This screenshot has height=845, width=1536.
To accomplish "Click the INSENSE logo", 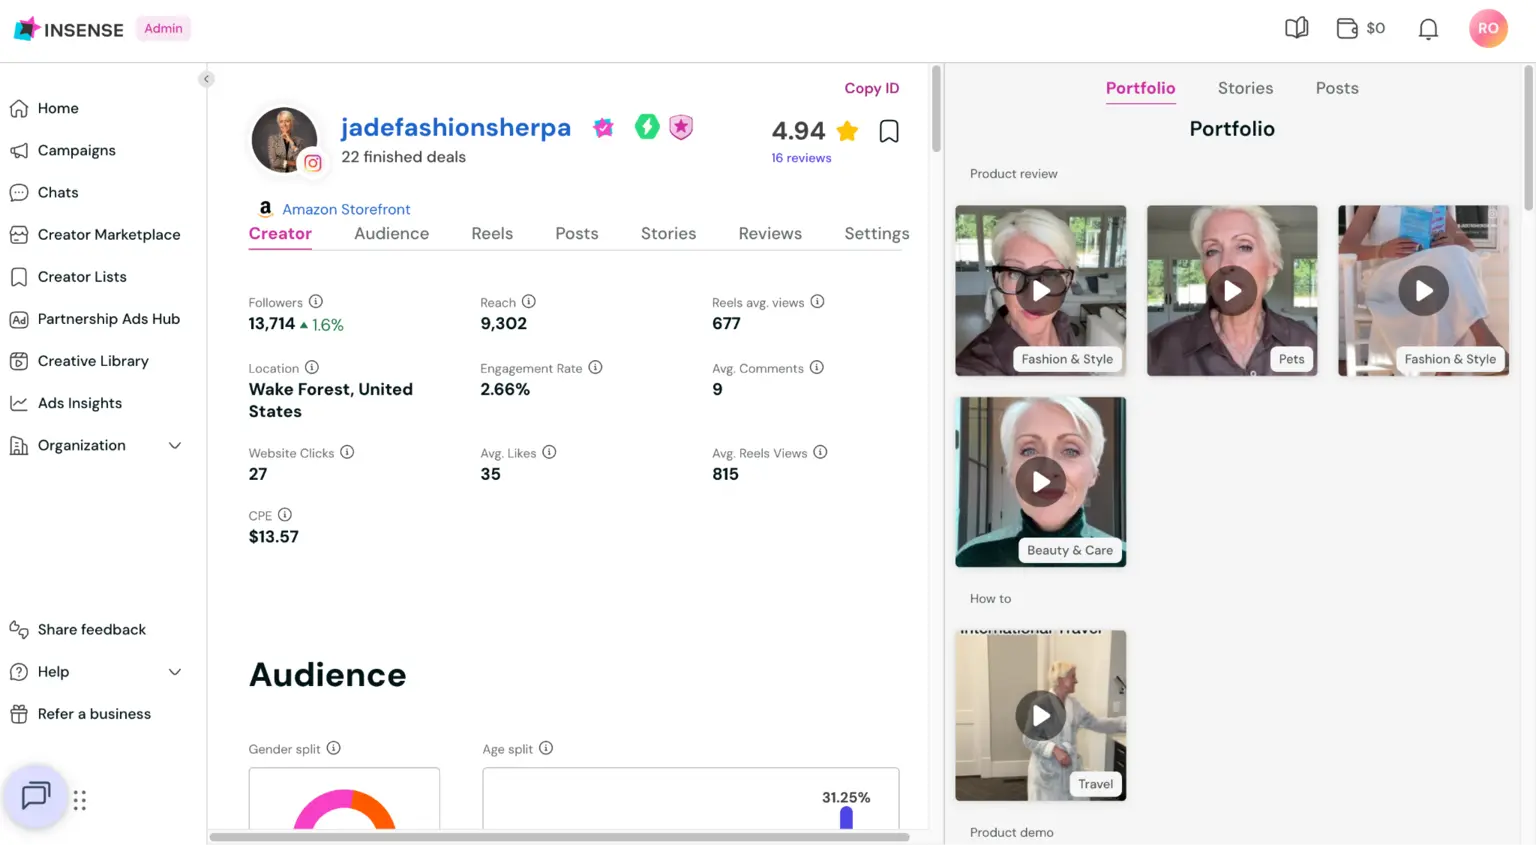I will [69, 29].
